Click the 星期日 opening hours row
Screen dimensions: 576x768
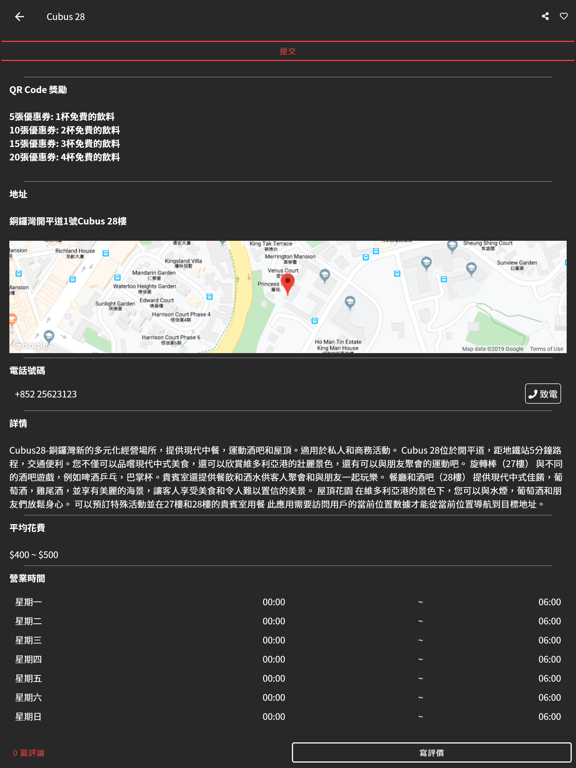(288, 717)
